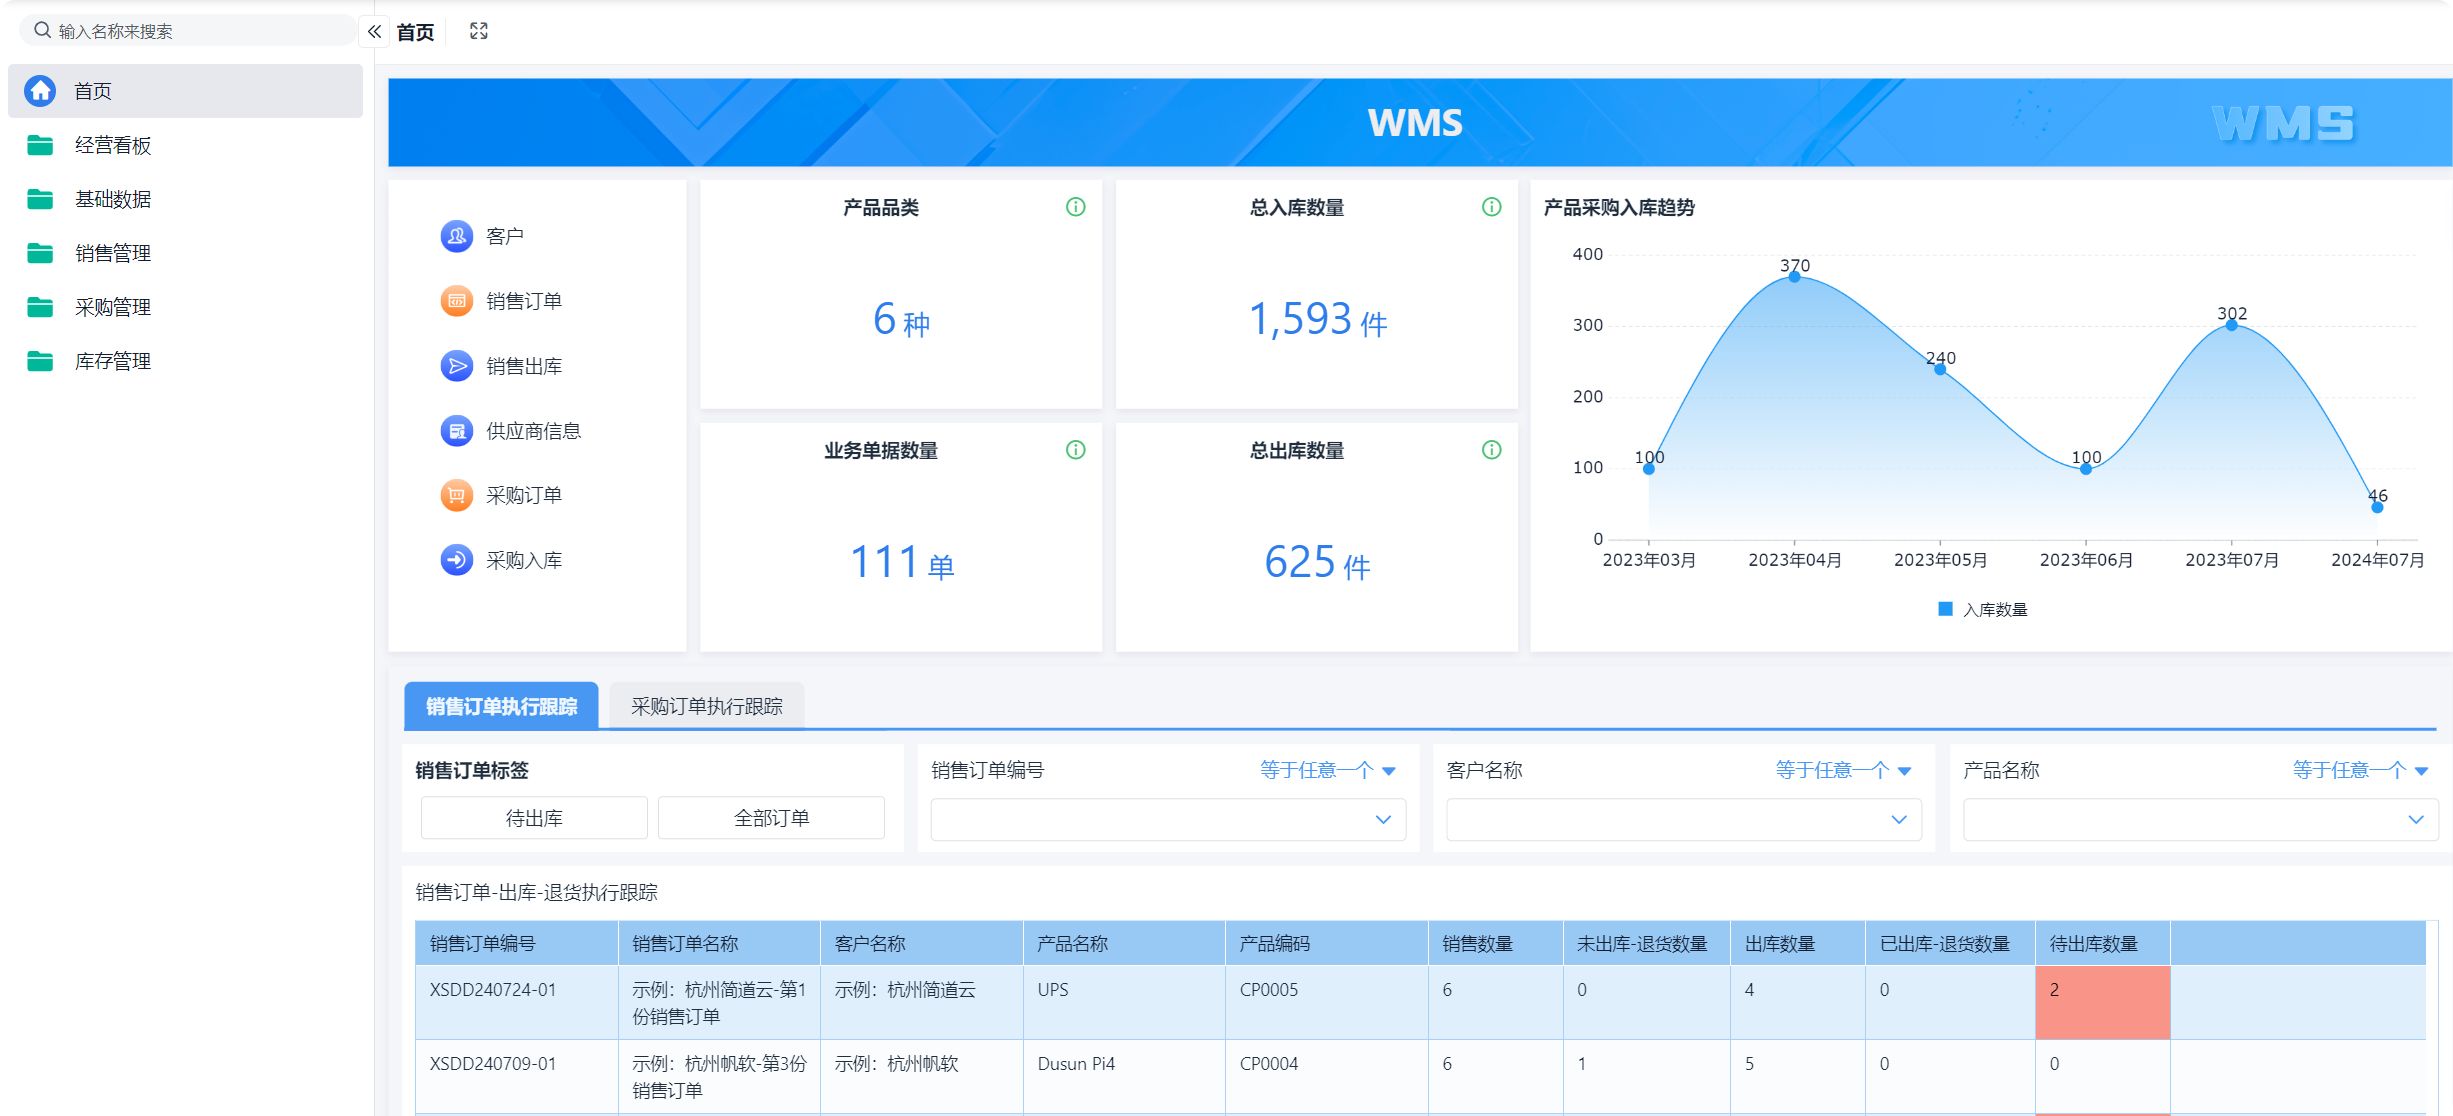Expand the 产品名称 value dropdown

[2199, 819]
